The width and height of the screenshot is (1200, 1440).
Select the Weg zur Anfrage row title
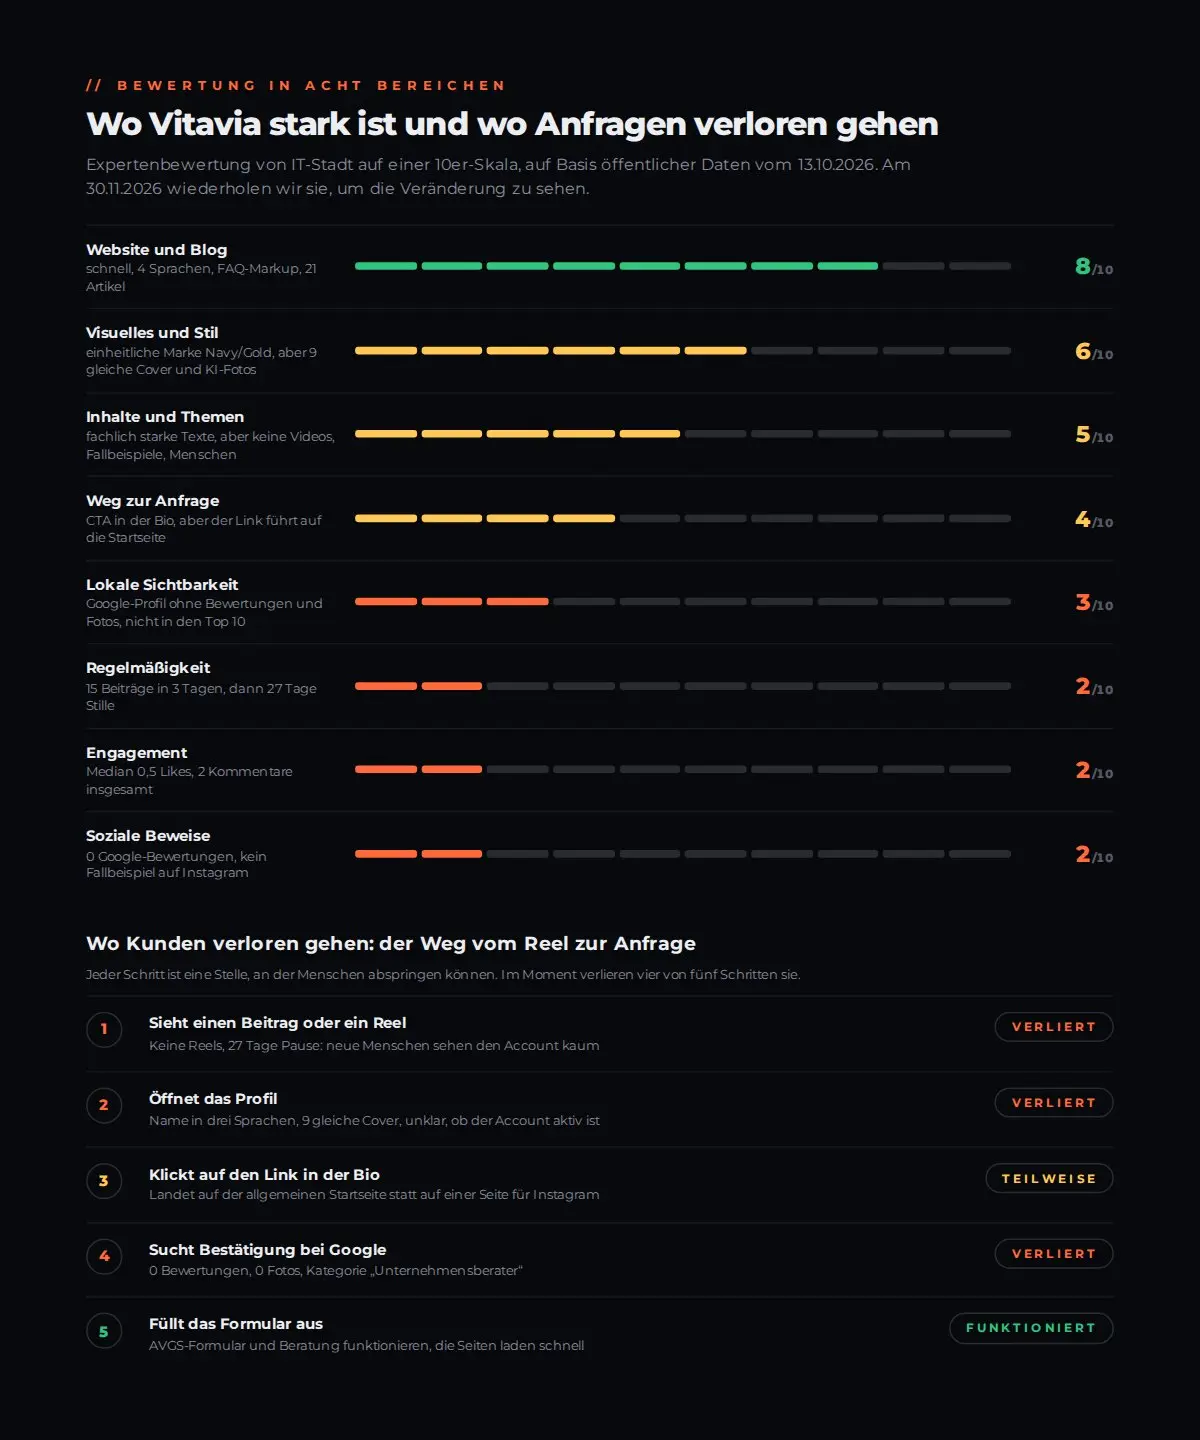(x=153, y=501)
